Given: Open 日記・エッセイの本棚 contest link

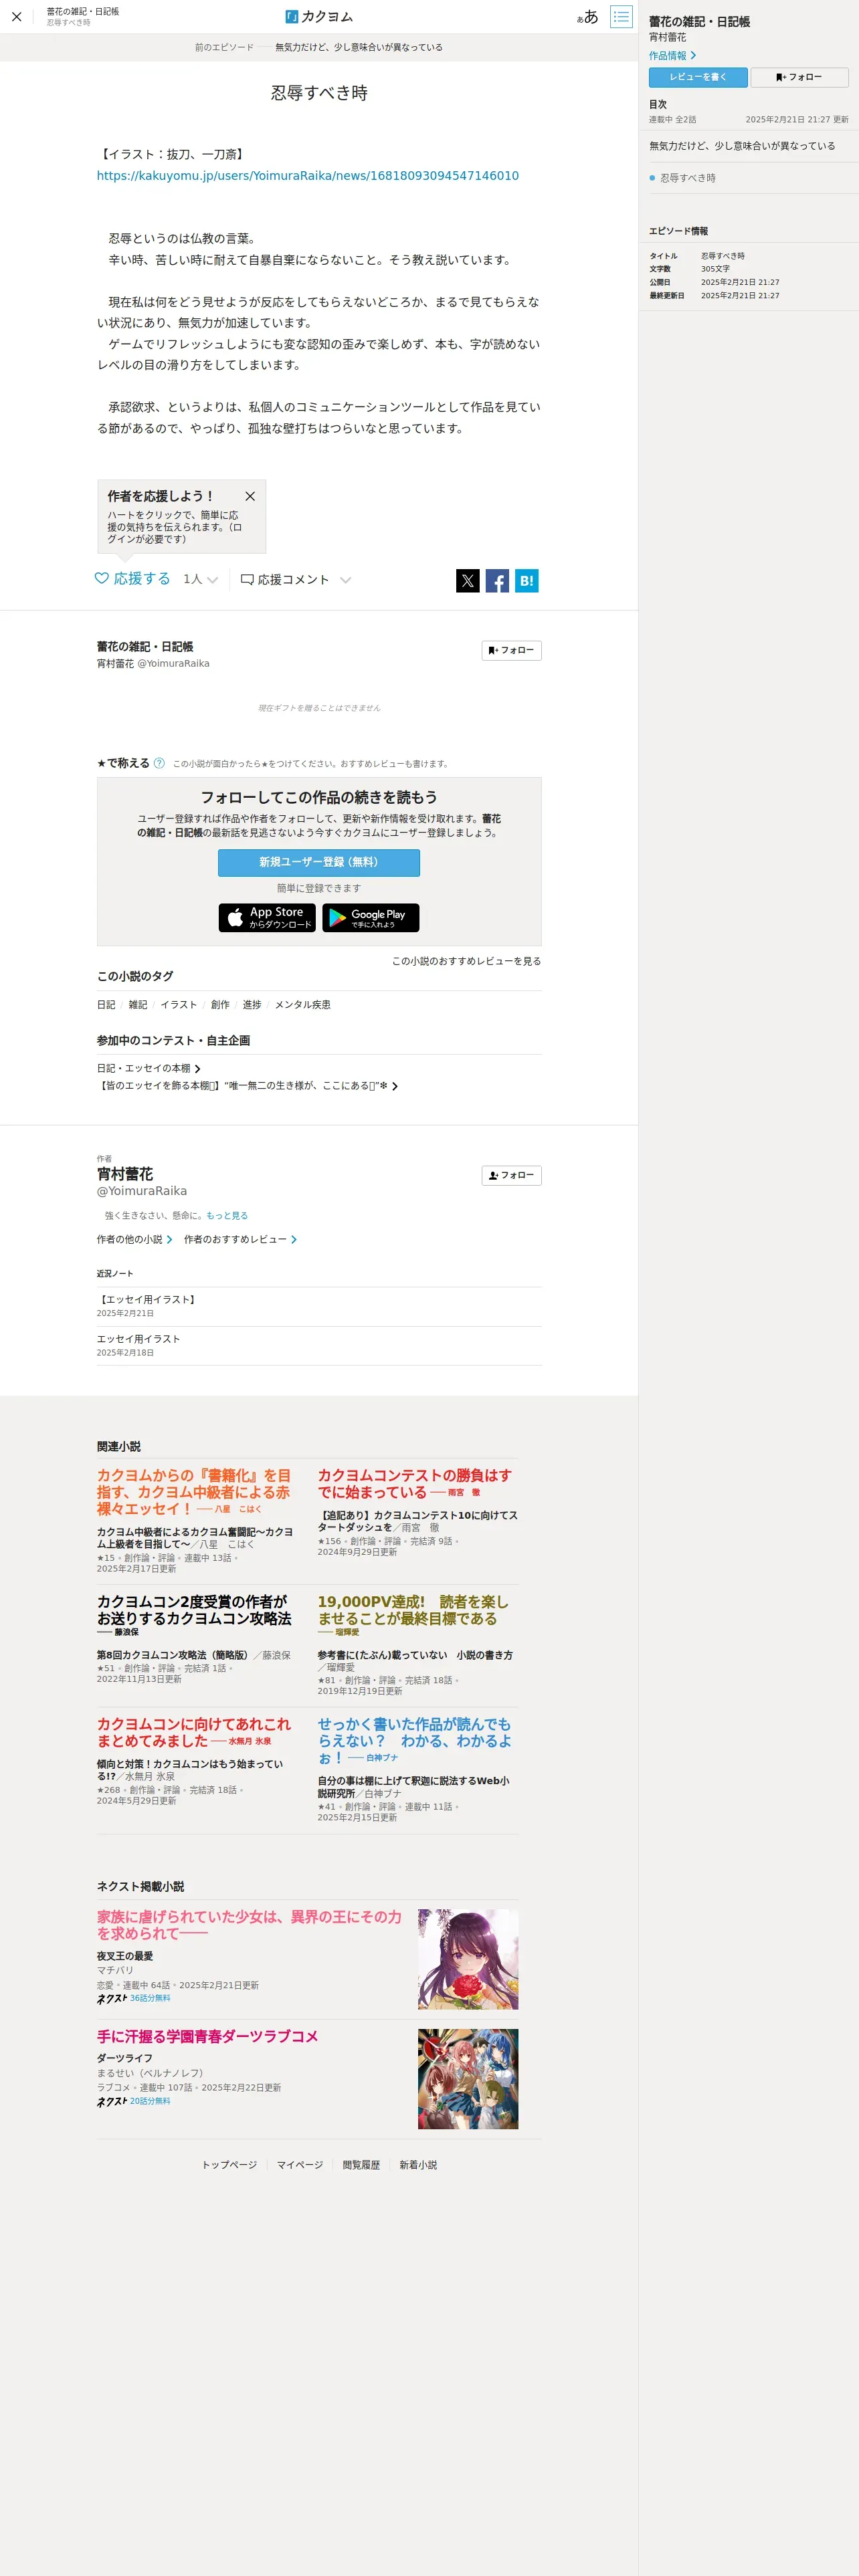Looking at the screenshot, I should coord(149,1069).
